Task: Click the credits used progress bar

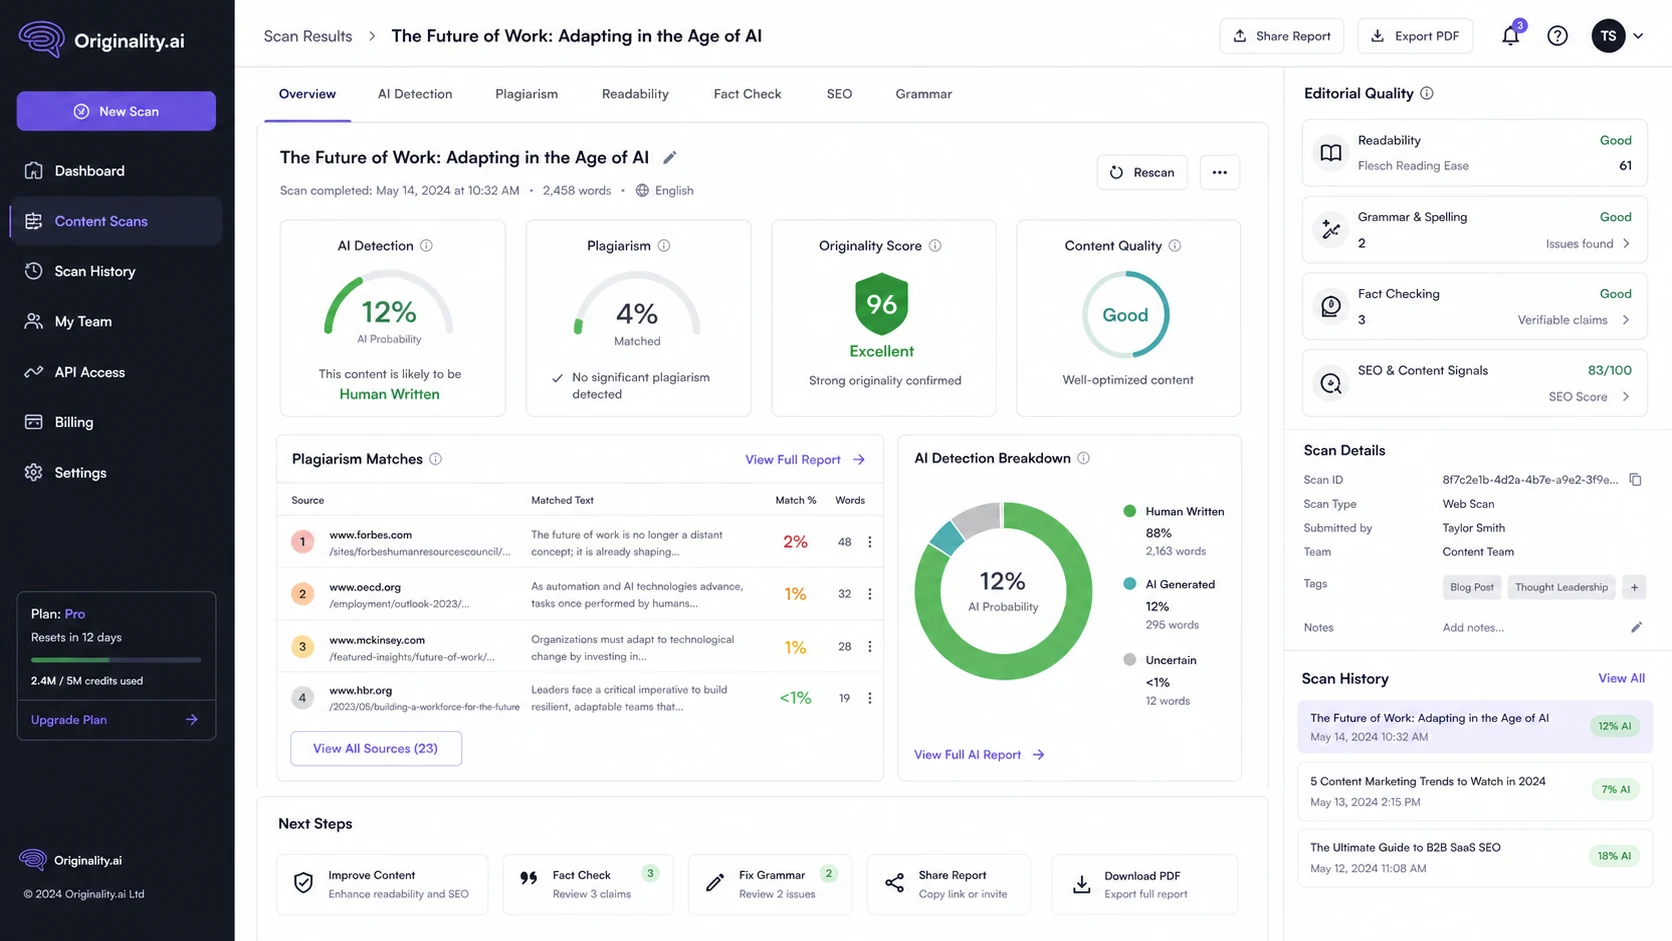Action: pos(116,660)
